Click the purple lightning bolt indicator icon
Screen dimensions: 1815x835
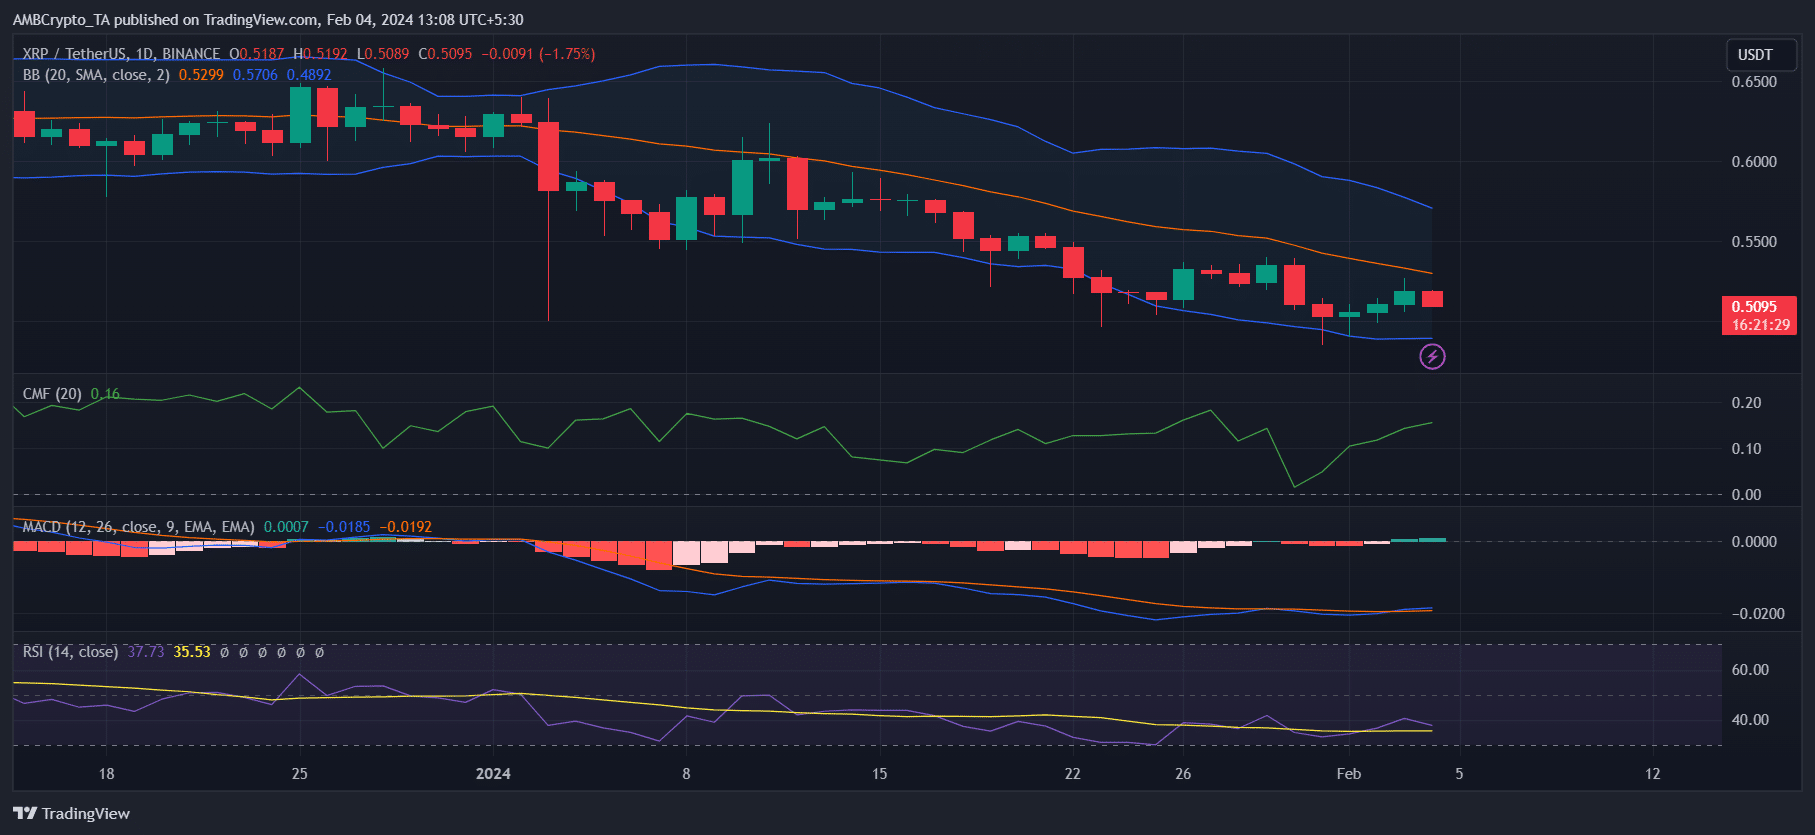(x=1432, y=356)
